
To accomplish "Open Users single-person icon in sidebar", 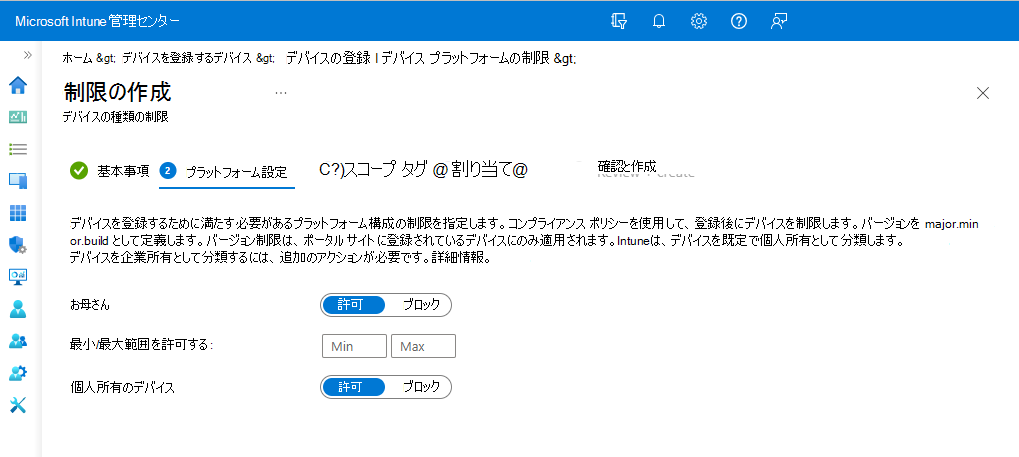I will (18, 309).
